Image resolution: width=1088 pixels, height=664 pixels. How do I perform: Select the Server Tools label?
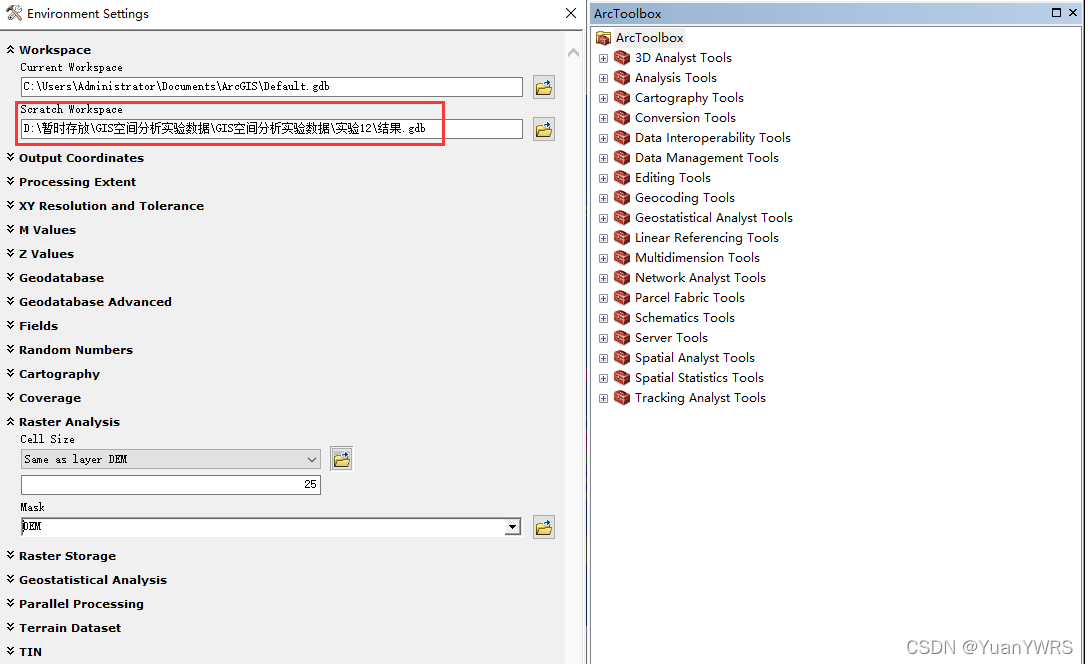pos(671,338)
